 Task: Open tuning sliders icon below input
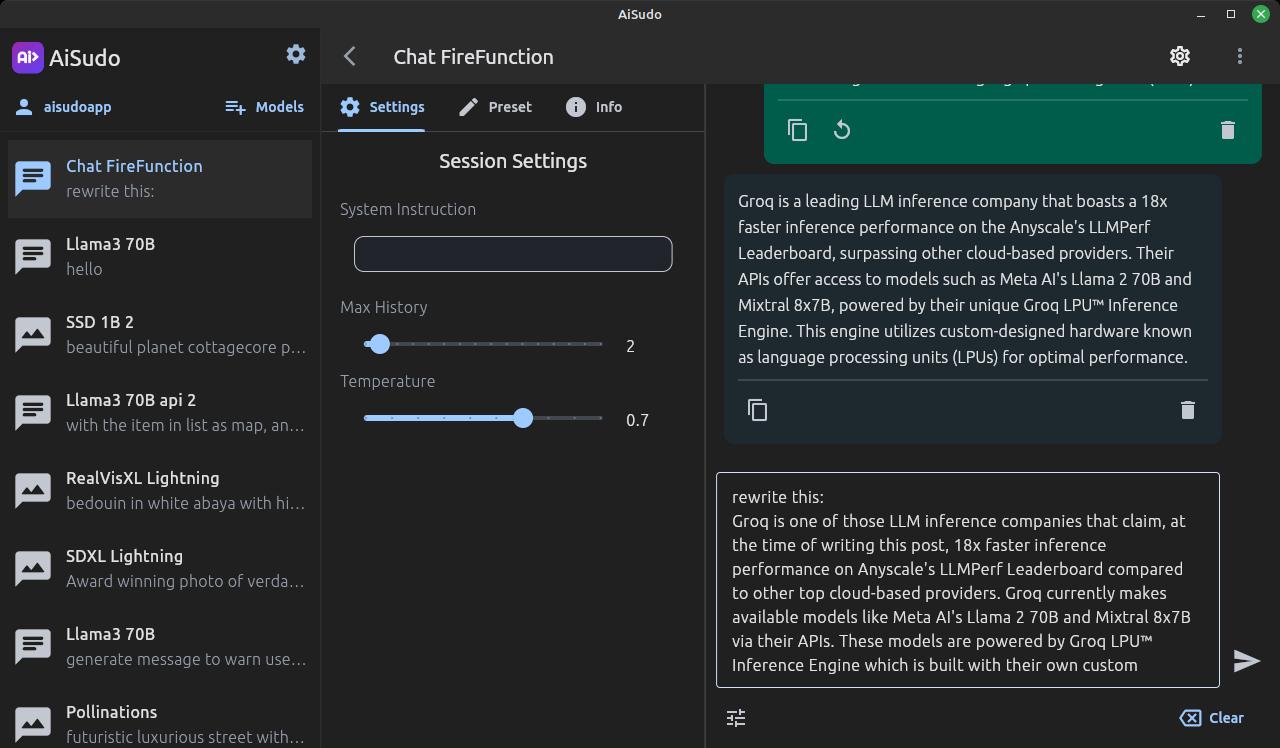click(736, 718)
